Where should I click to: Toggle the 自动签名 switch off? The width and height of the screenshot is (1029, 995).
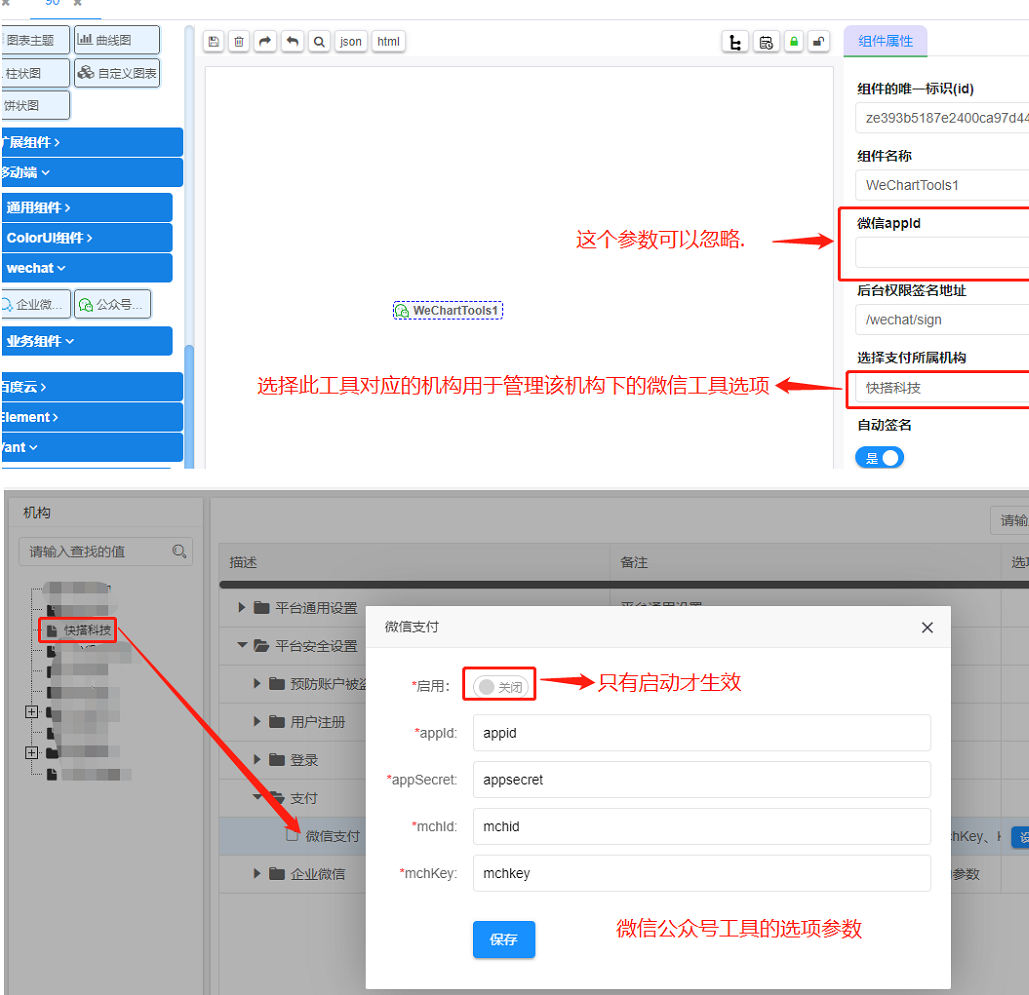click(x=879, y=458)
